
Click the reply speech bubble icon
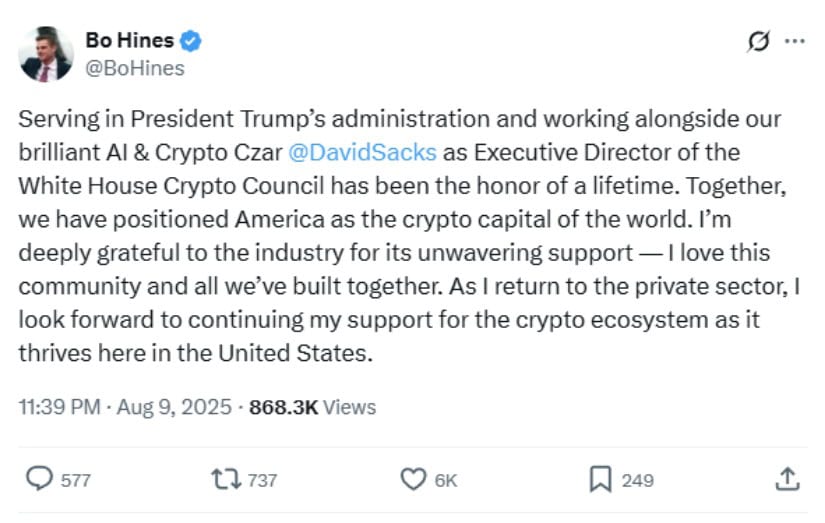click(39, 479)
